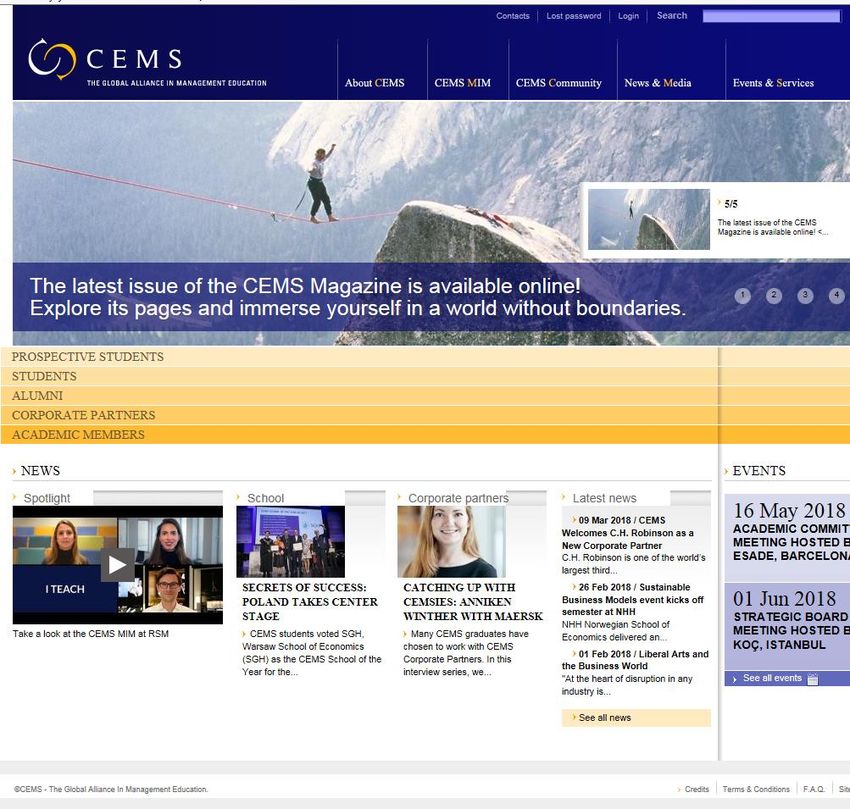850x809 pixels.
Task: Click the CEMS Magazine banner thumbnail
Action: [648, 219]
